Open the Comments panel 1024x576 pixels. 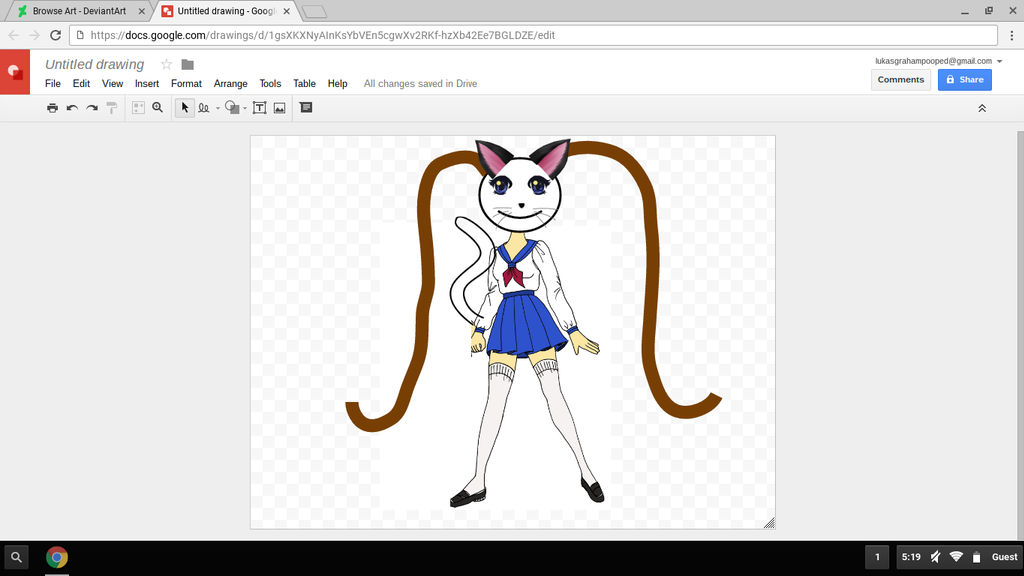[900, 79]
